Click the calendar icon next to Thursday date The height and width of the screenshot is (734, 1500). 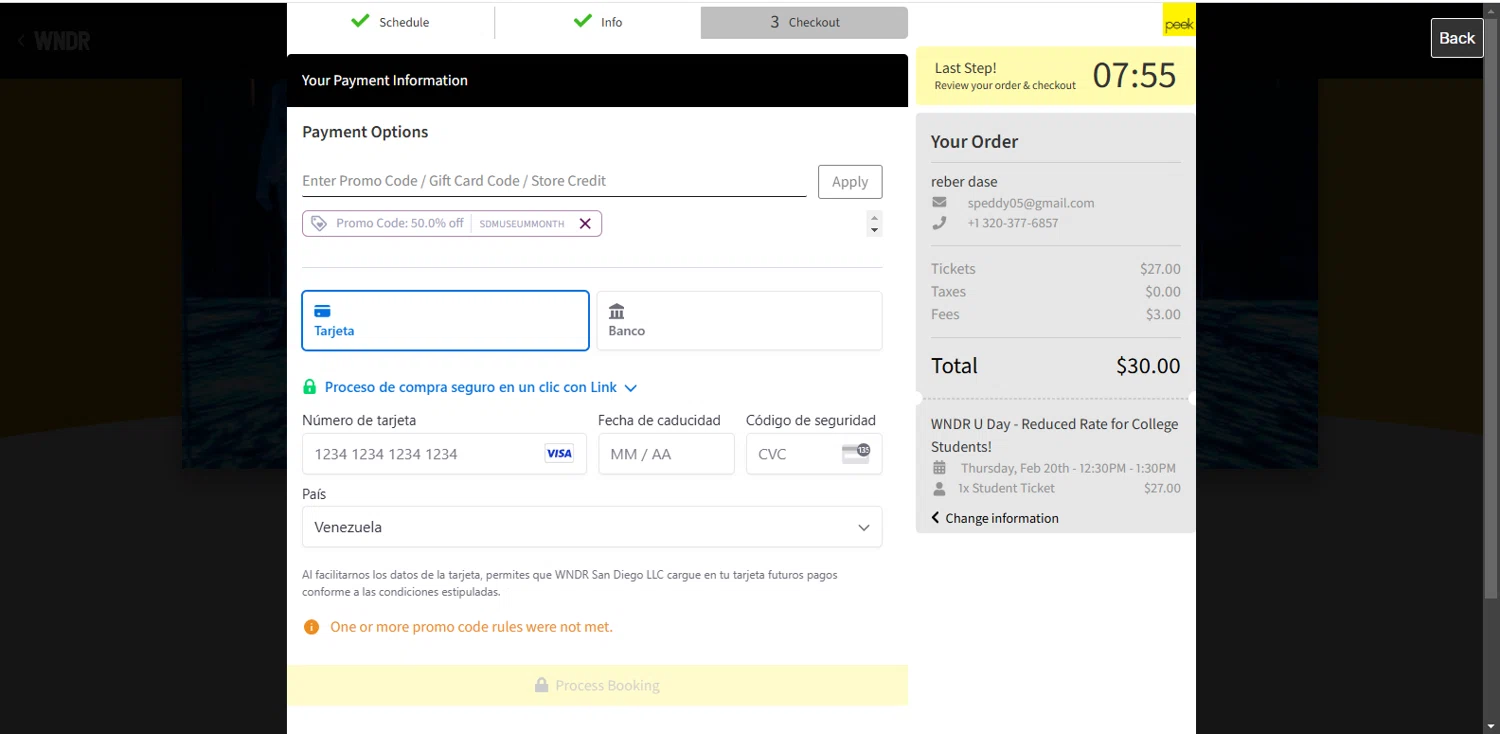click(x=939, y=468)
